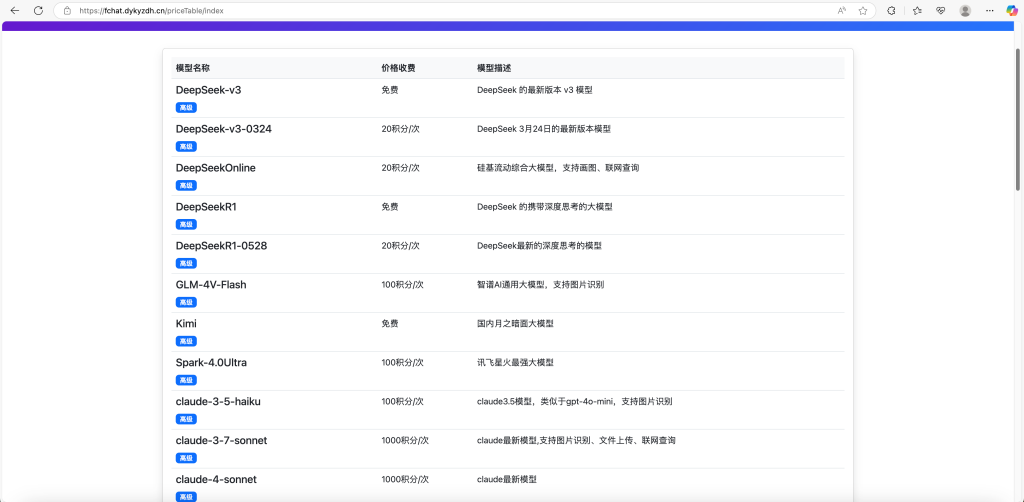Open the browser extensions puzzle icon
Screen dimensions: 1024x502
pos(891,10)
